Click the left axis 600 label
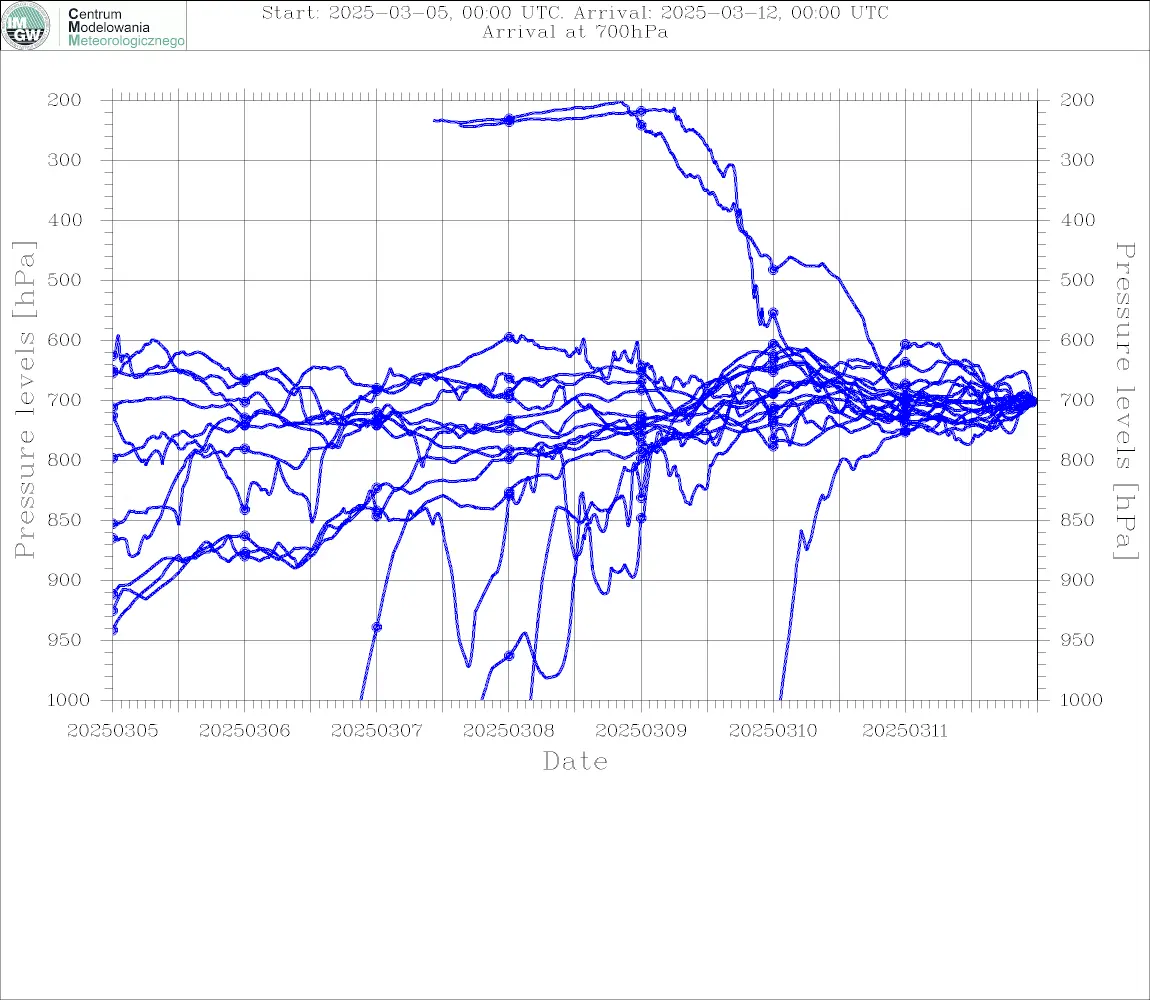This screenshot has width=1150, height=1000. click(x=65, y=340)
